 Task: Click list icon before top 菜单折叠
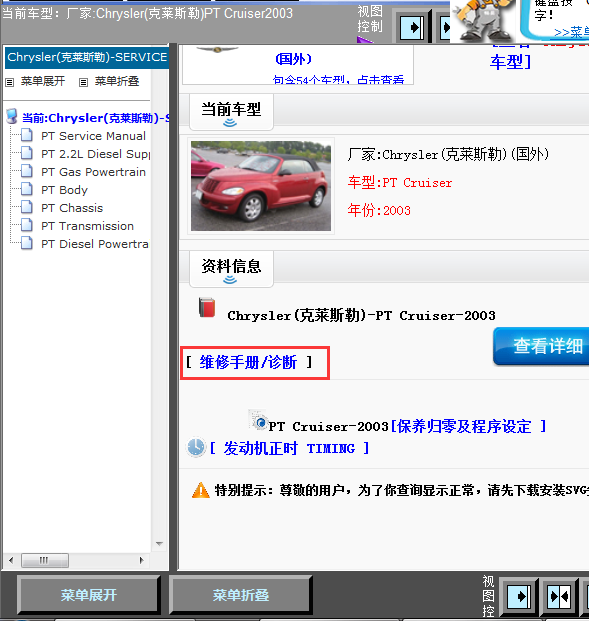click(x=83, y=82)
